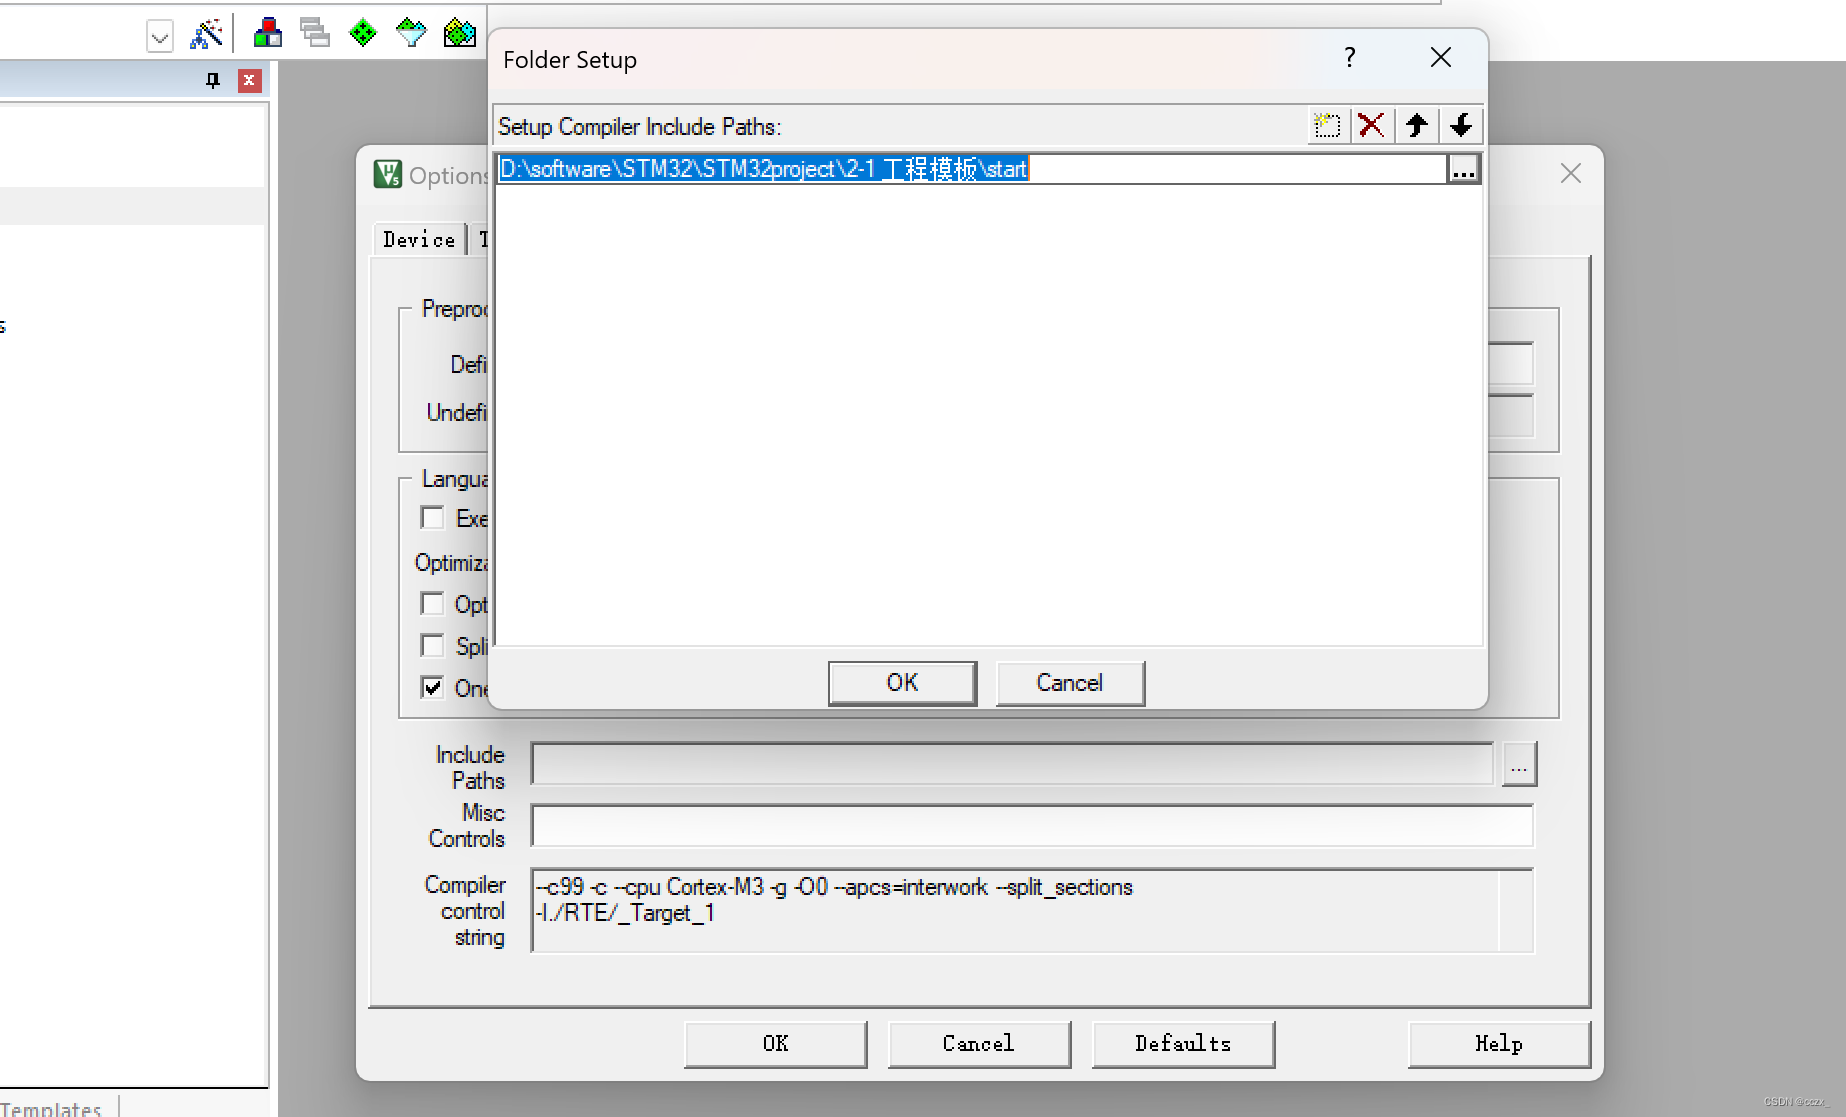Click browse '...' button beside the path entry

pyautogui.click(x=1463, y=170)
